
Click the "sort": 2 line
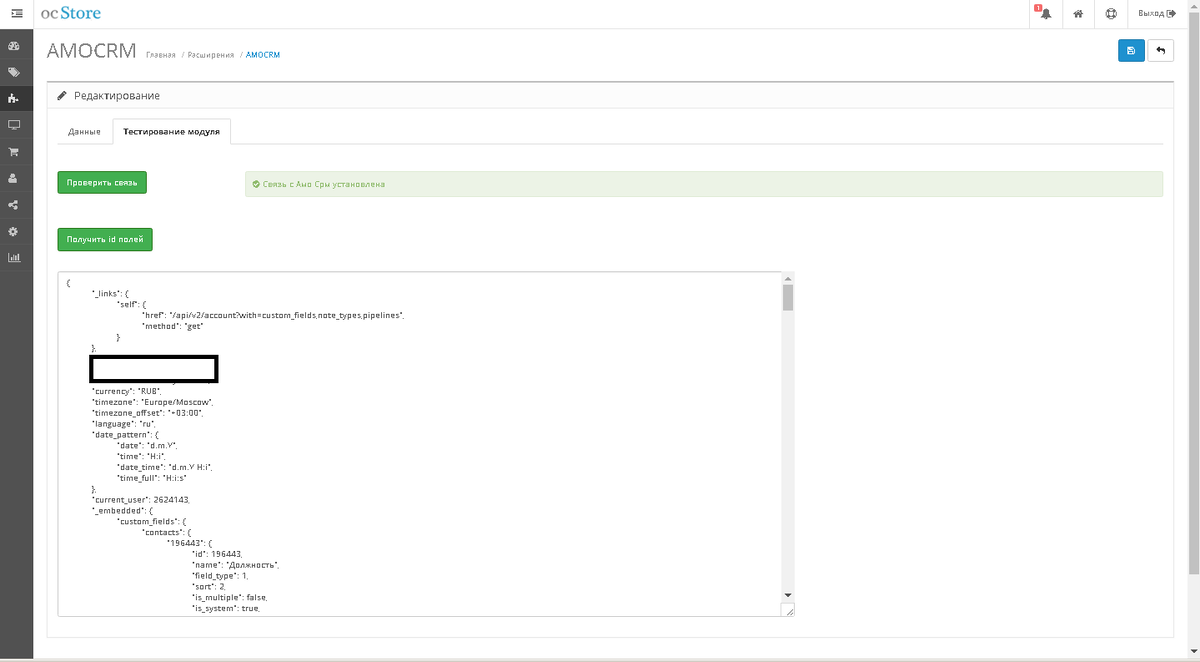(x=208, y=586)
